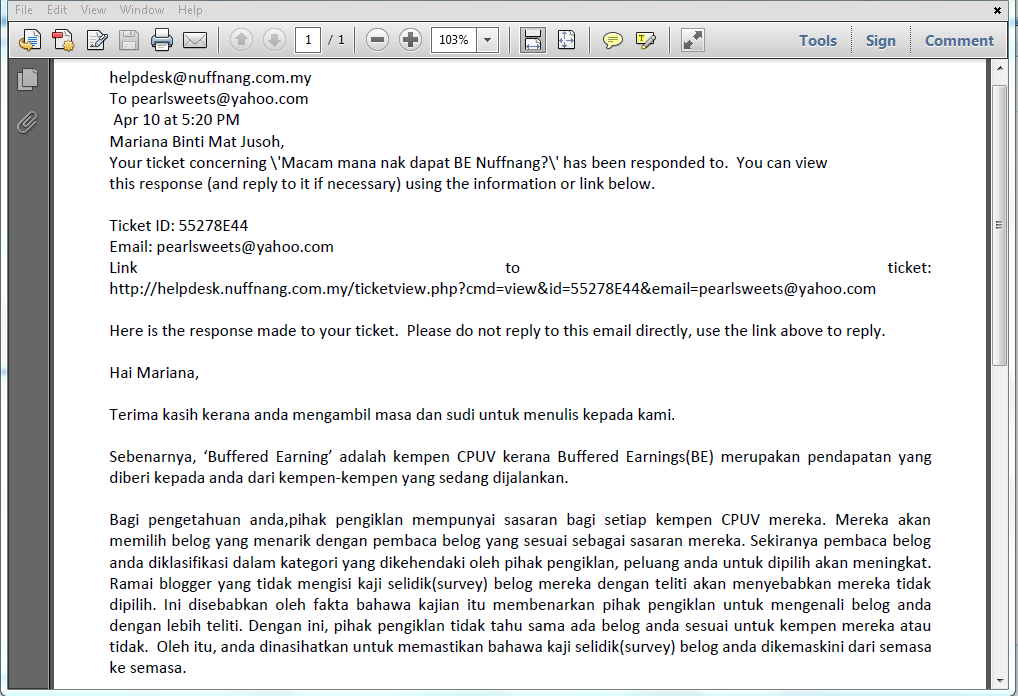Screen dimensions: 1018x696
Task: Click the 'Terima kasih kerana anda' sentence
Action: pos(392,415)
